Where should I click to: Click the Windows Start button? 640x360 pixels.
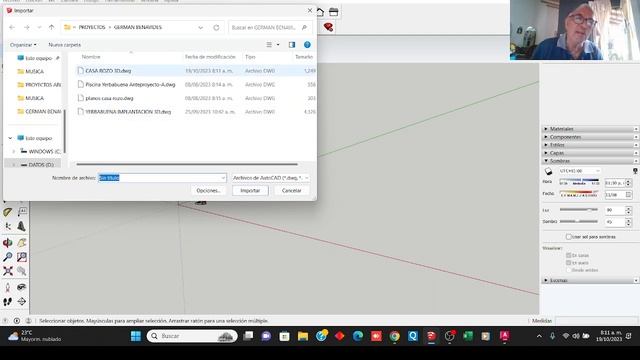[x=136, y=336]
